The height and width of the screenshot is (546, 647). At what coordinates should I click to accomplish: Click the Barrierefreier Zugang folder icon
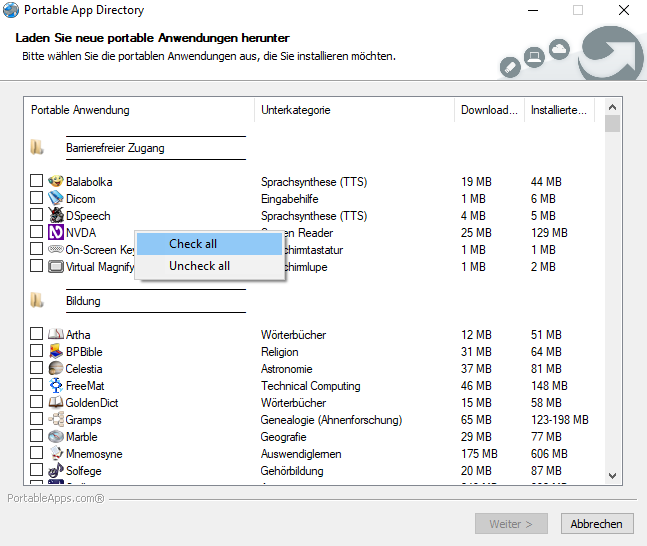click(37, 147)
